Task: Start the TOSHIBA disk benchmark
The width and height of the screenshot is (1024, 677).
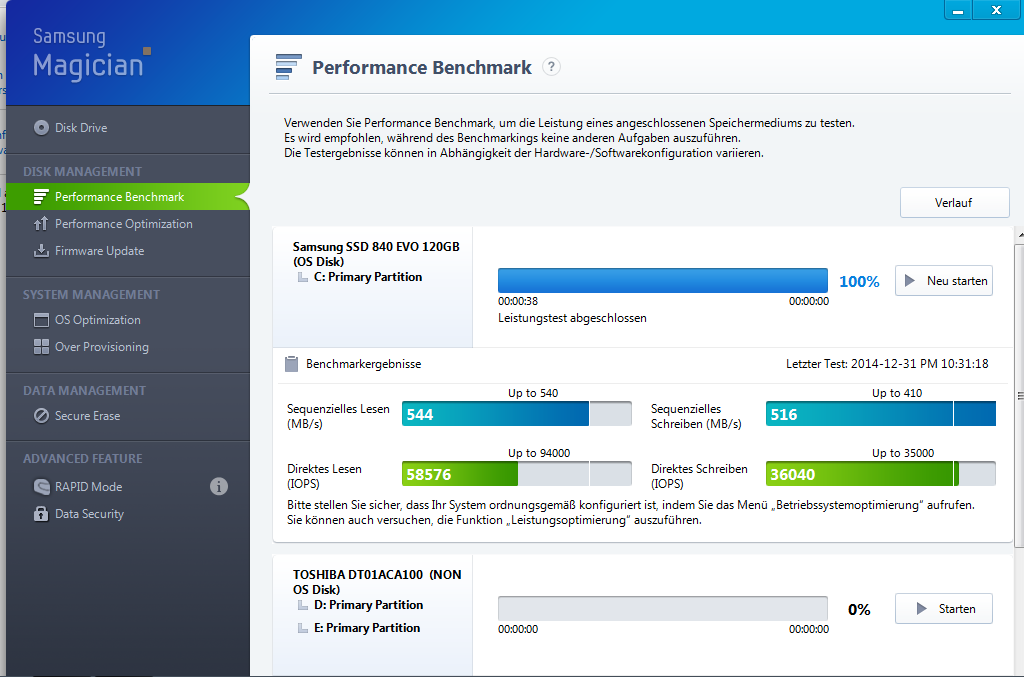Action: 944,608
